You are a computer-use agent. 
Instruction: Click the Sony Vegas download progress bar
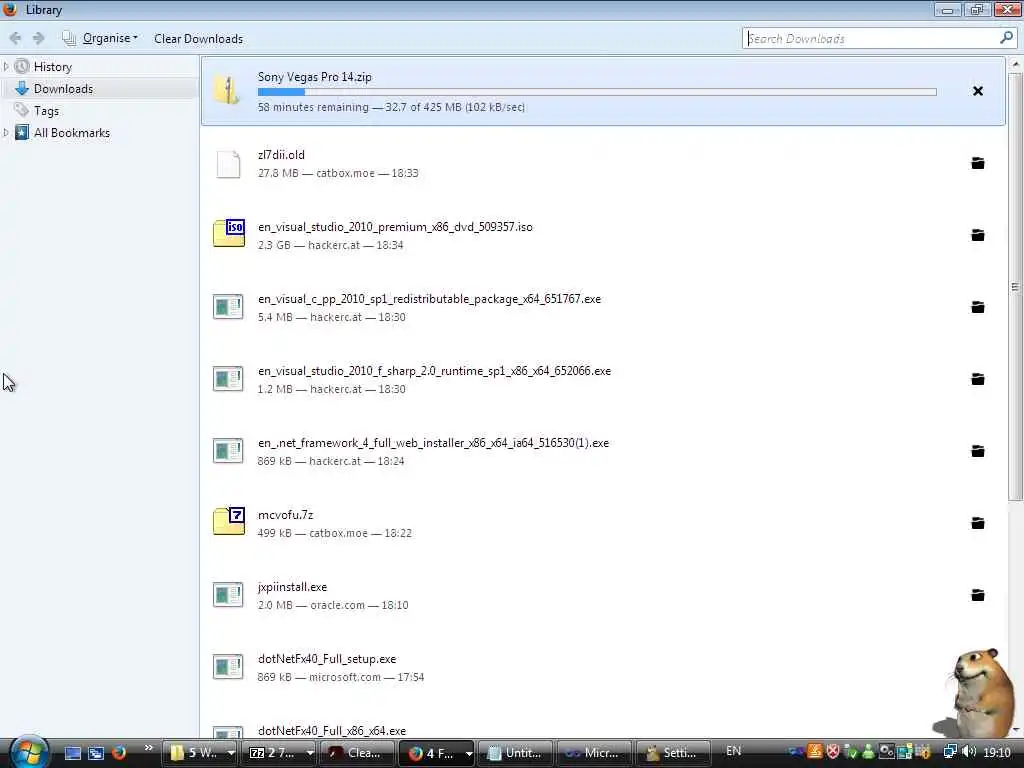coord(597,92)
